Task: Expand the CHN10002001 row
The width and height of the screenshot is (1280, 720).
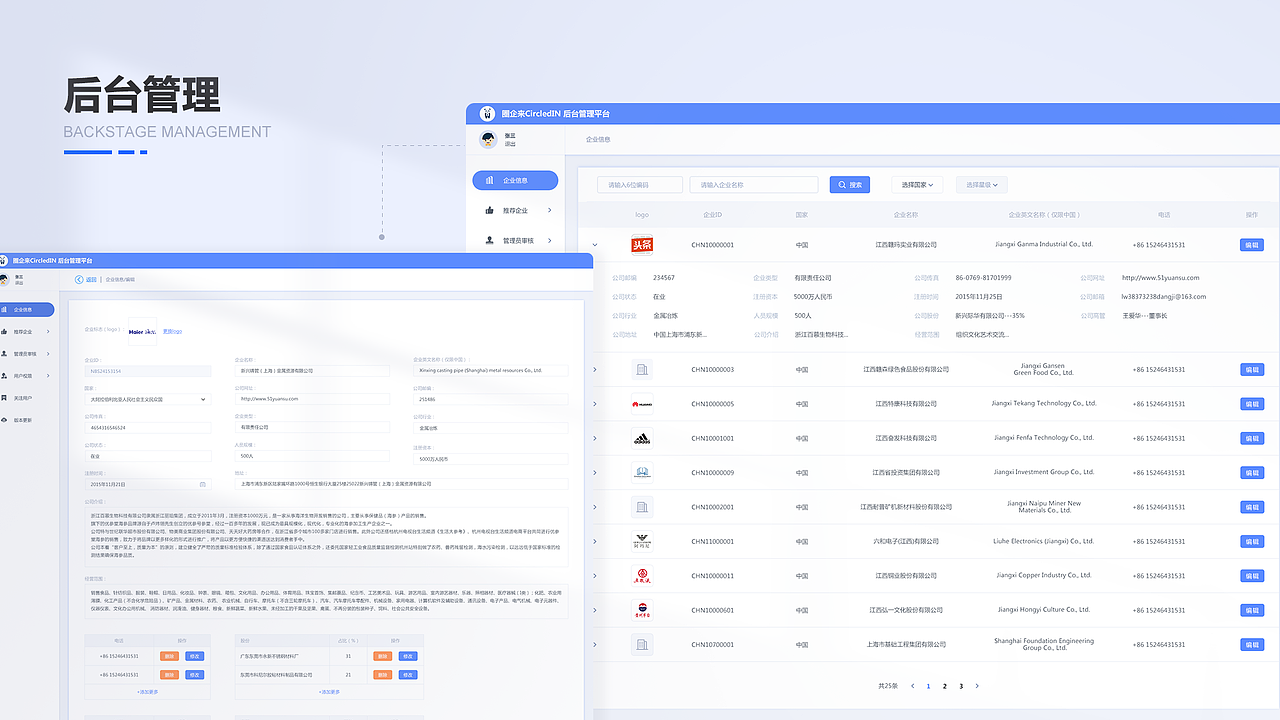Action: coord(594,507)
